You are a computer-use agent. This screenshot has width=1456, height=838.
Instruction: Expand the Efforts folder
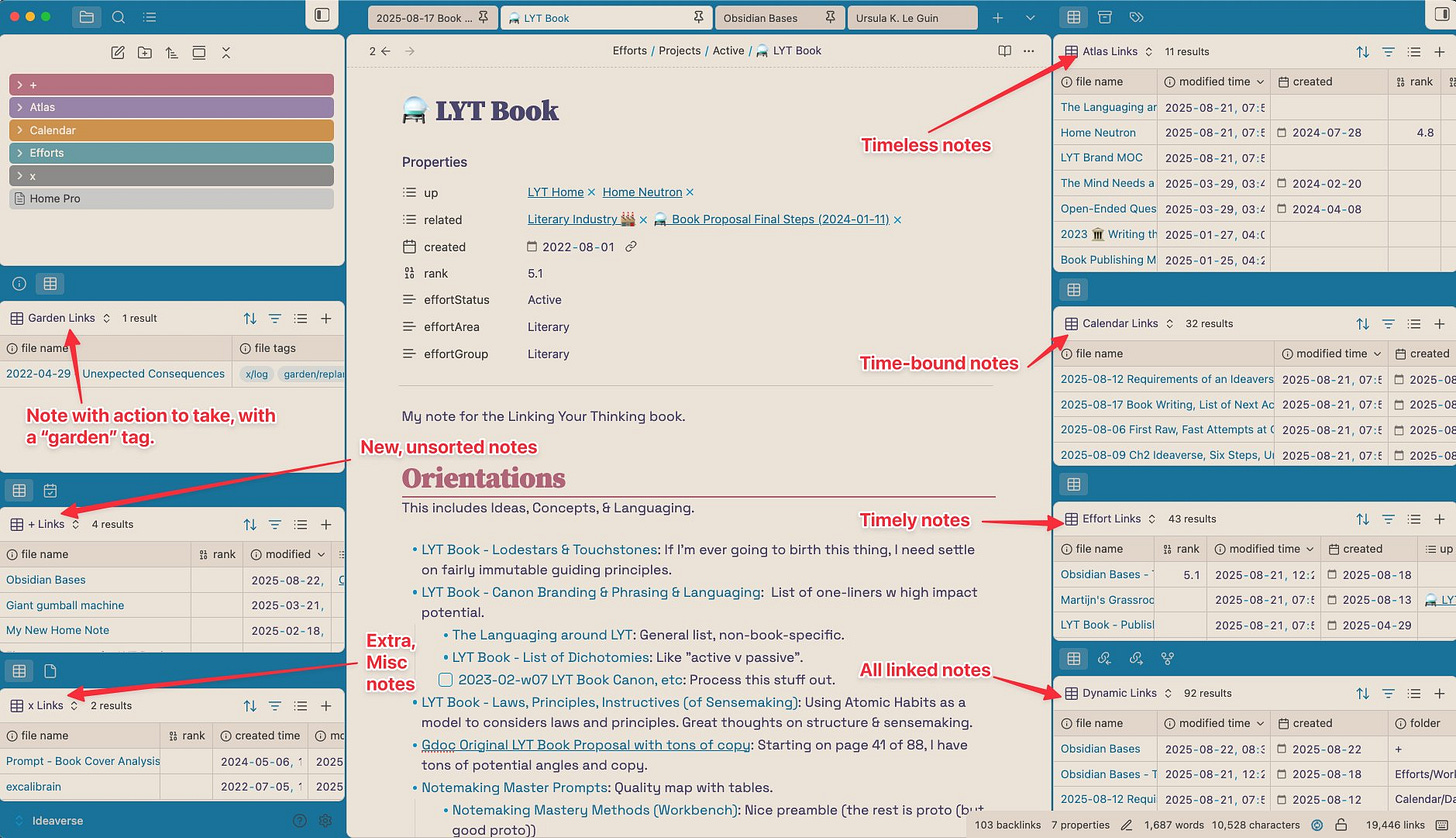point(171,153)
